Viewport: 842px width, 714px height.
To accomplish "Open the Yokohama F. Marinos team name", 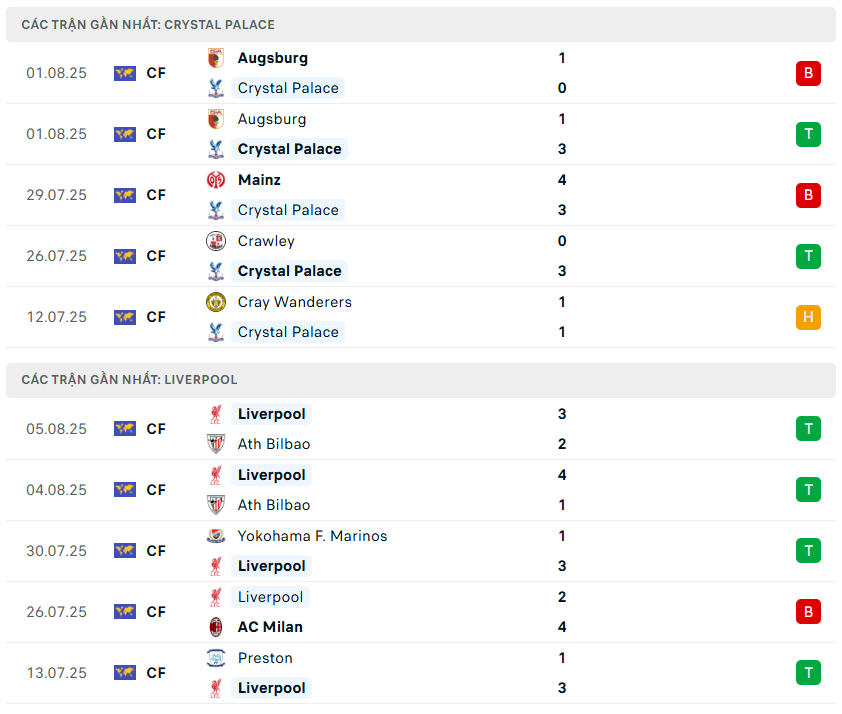I will click(x=313, y=536).
